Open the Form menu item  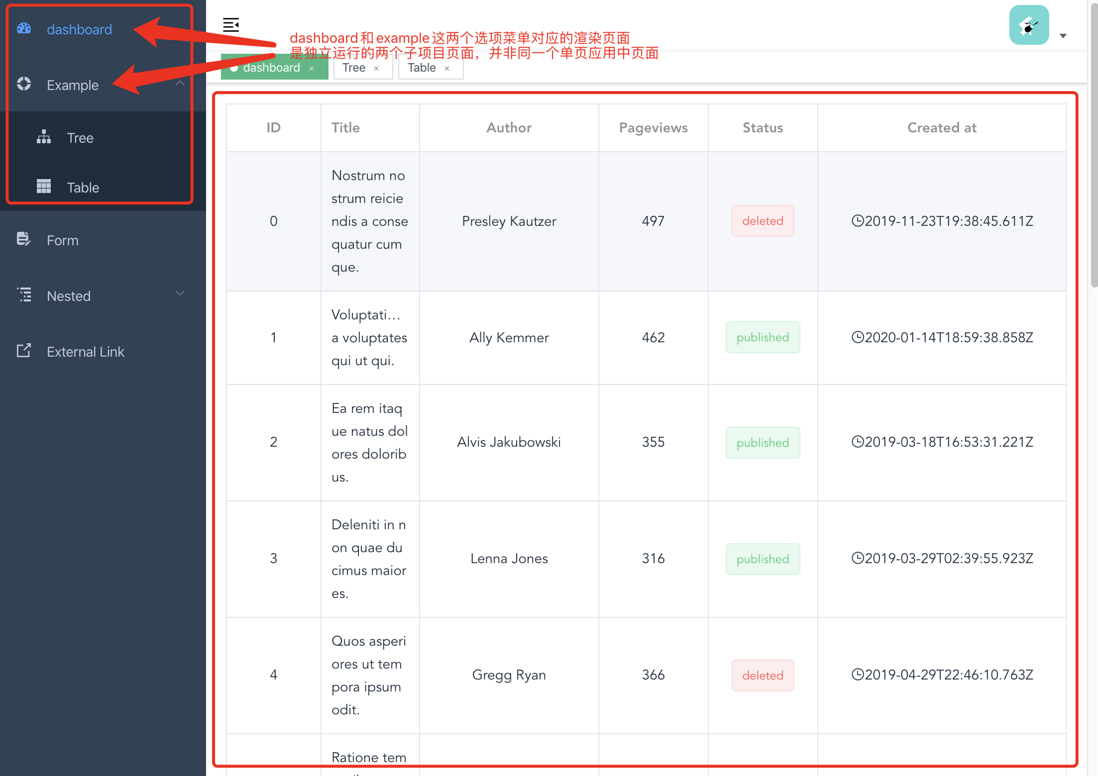(103, 240)
